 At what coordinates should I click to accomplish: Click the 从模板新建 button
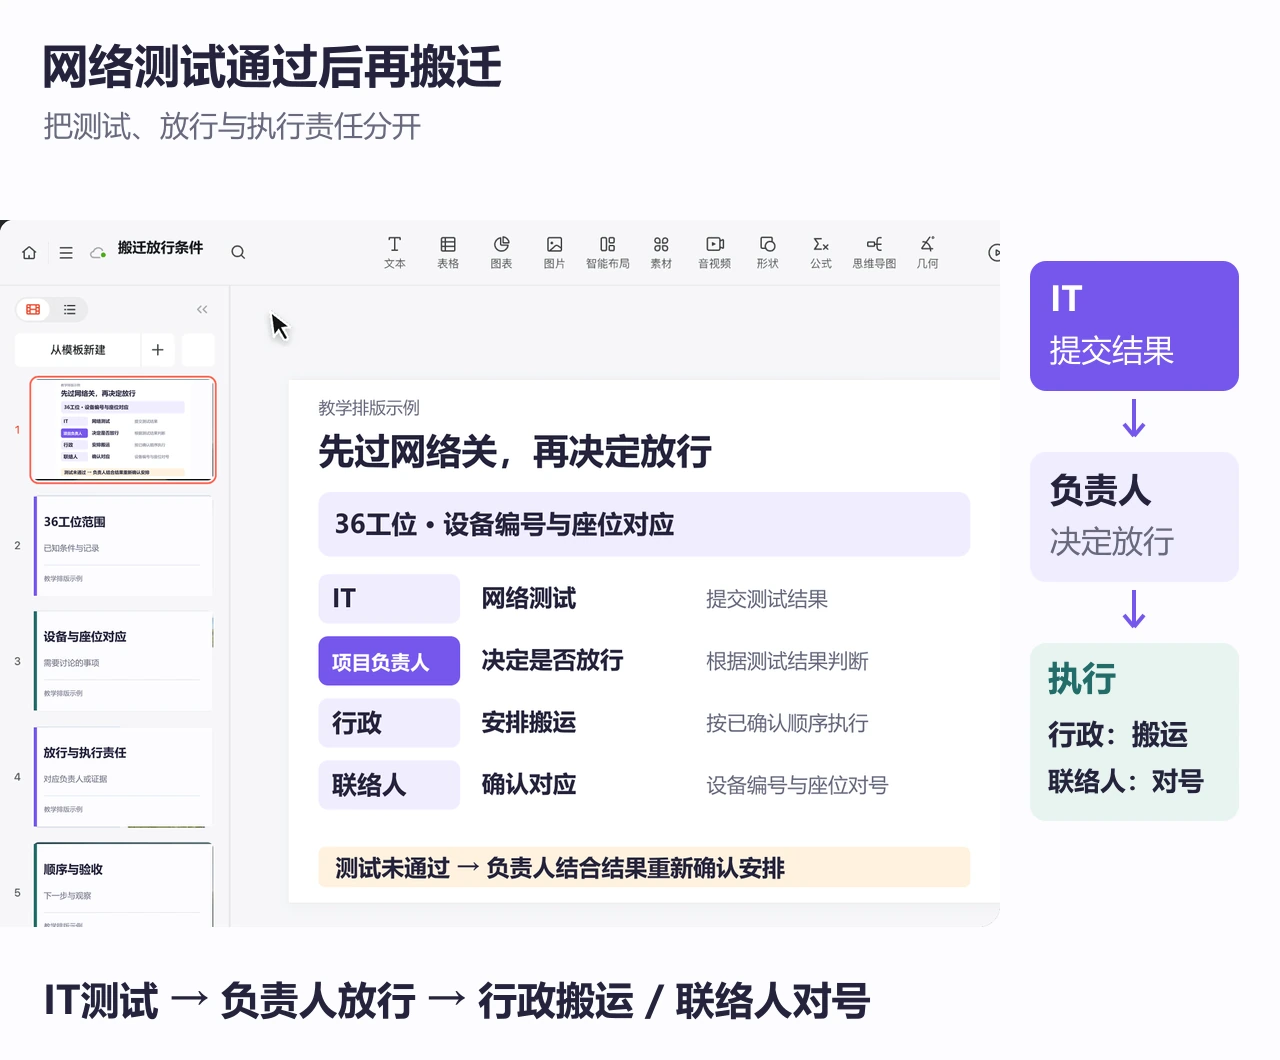click(x=78, y=350)
